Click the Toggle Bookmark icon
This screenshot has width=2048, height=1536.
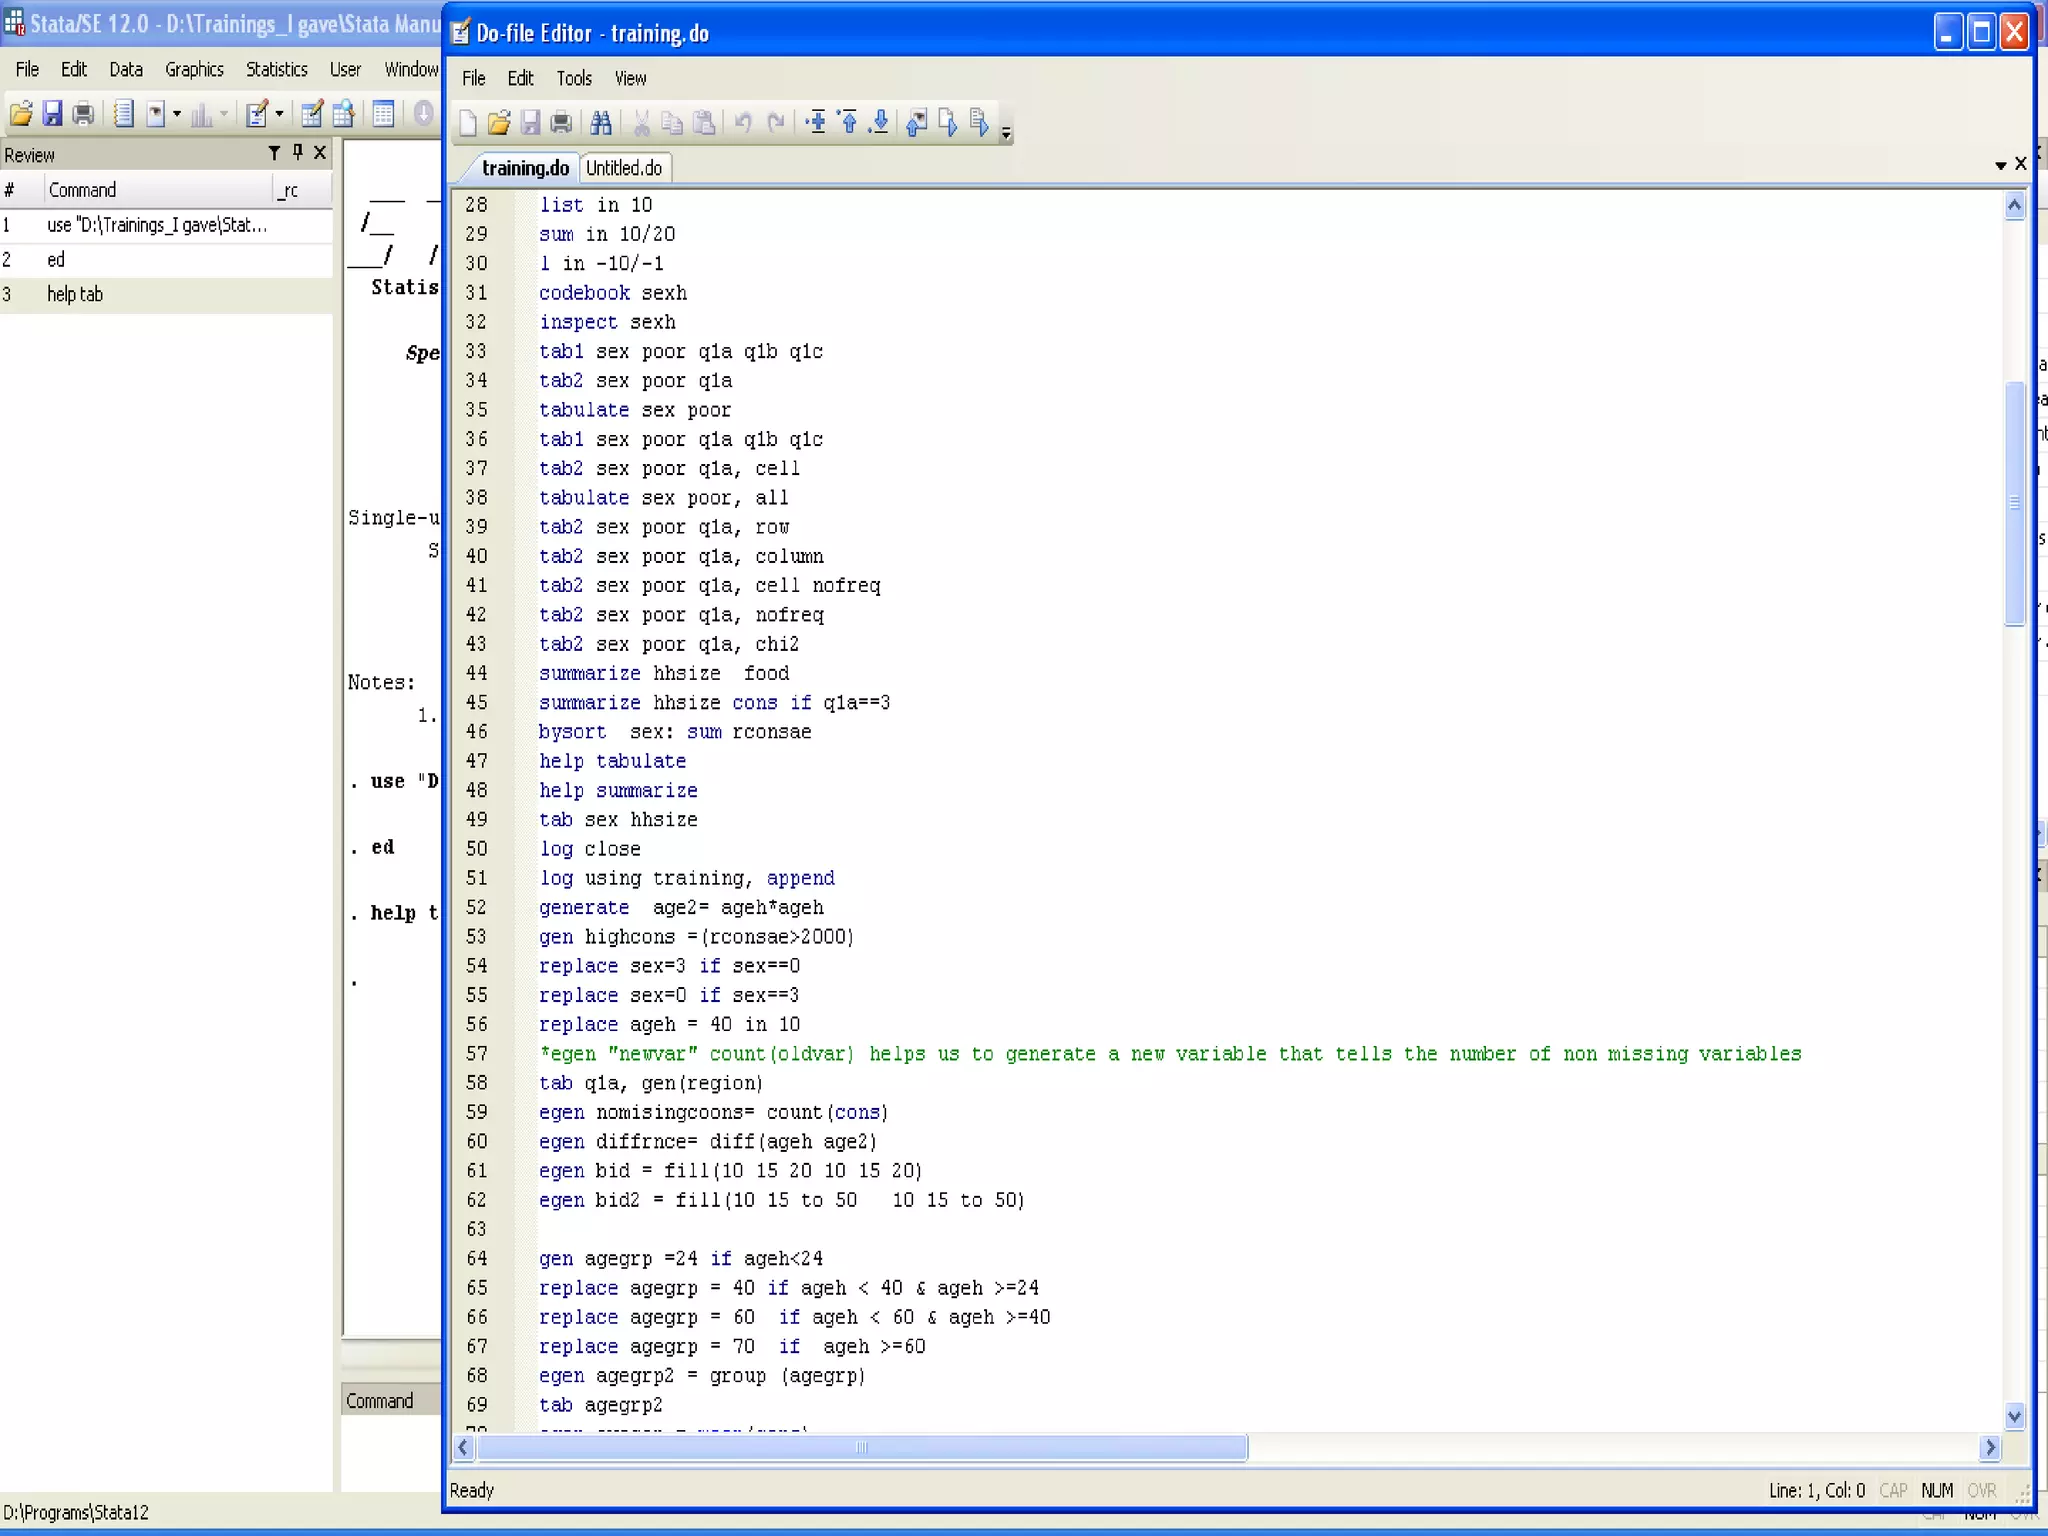[816, 123]
